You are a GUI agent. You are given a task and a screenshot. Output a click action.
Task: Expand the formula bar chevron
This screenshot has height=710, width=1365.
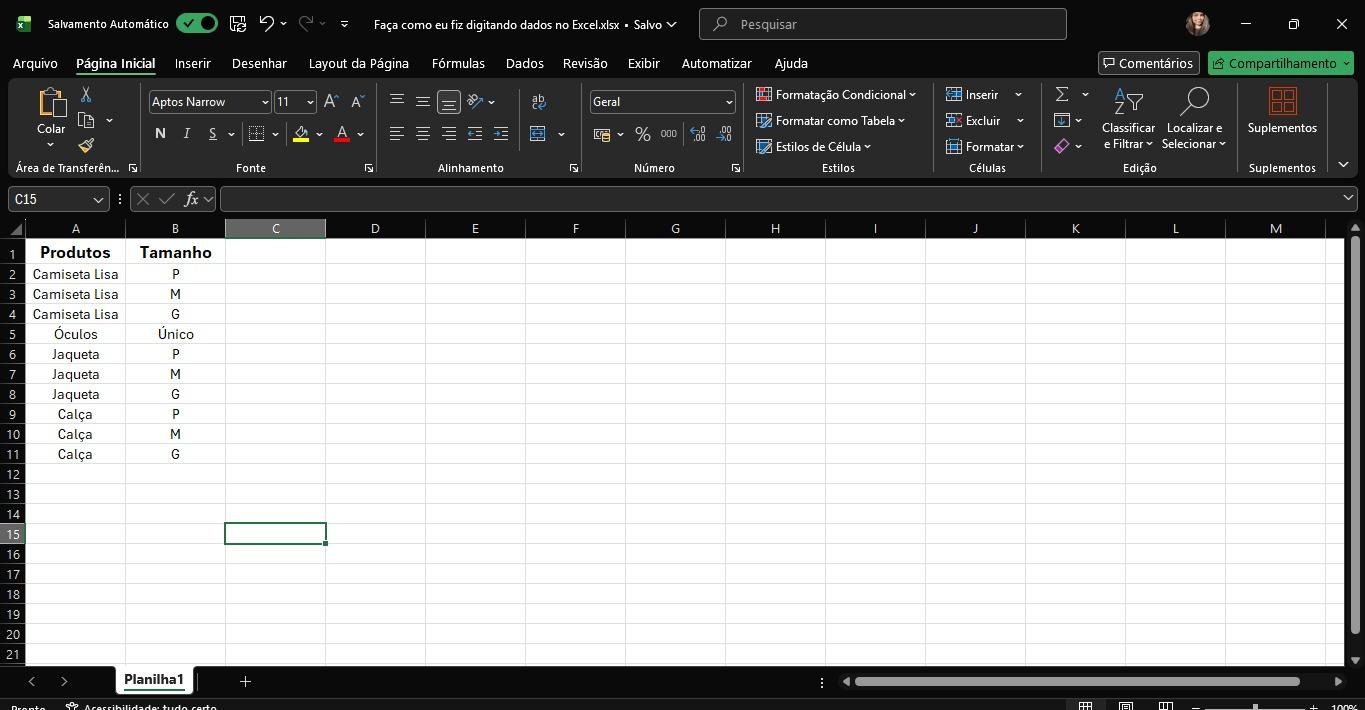(x=1348, y=198)
